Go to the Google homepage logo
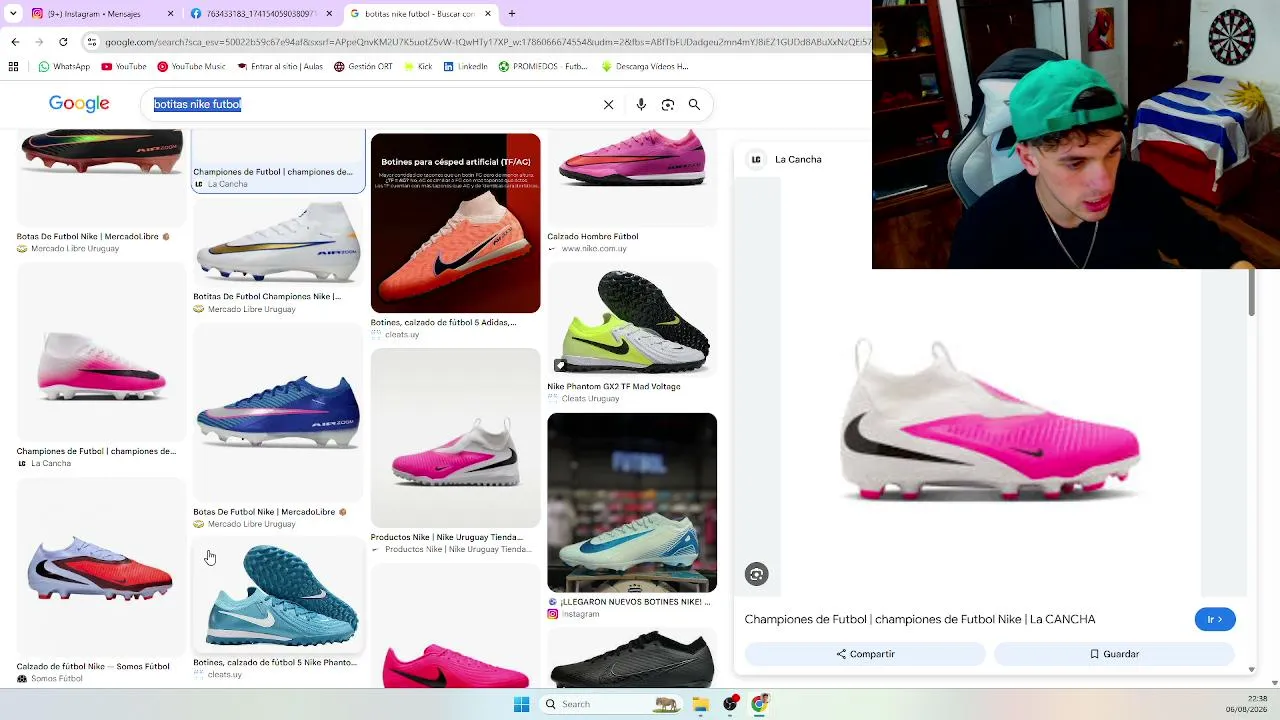 pyautogui.click(x=79, y=104)
